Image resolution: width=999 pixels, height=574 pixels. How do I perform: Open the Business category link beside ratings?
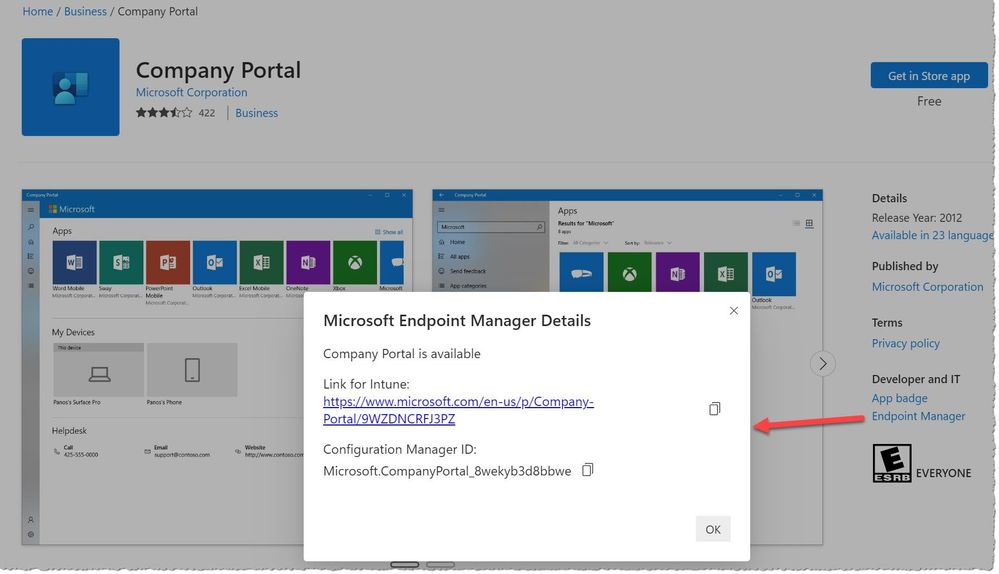[x=256, y=113]
